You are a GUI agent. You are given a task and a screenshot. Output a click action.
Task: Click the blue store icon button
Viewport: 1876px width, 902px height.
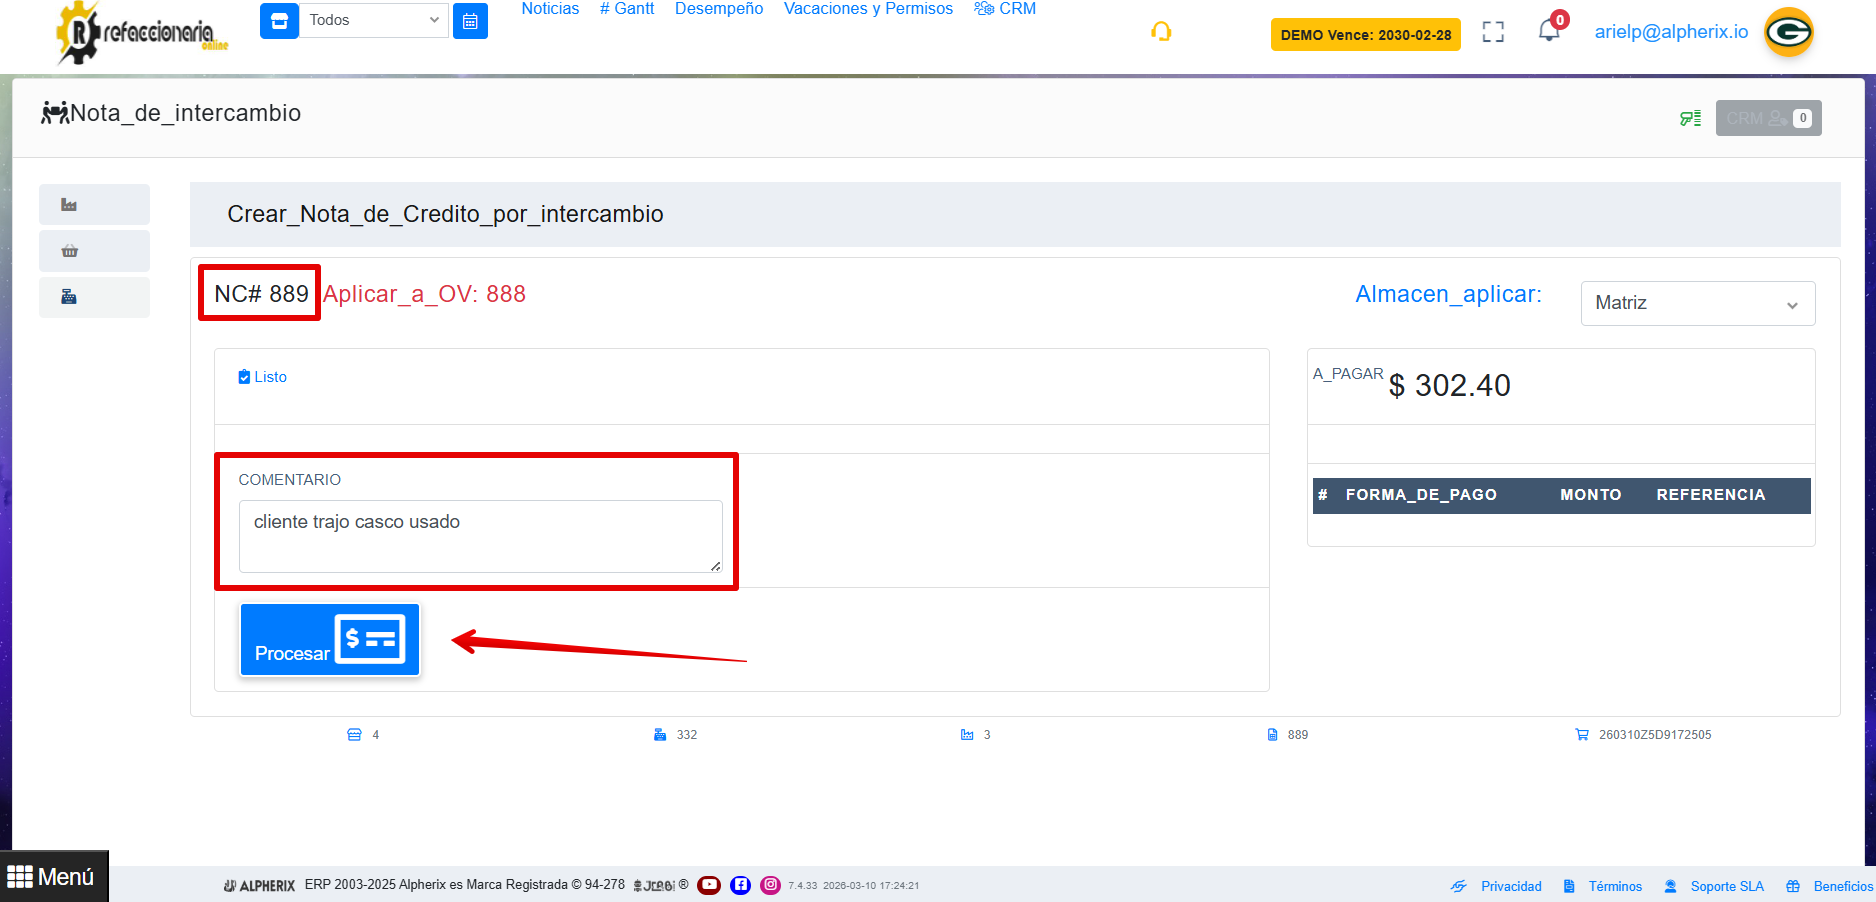click(279, 21)
